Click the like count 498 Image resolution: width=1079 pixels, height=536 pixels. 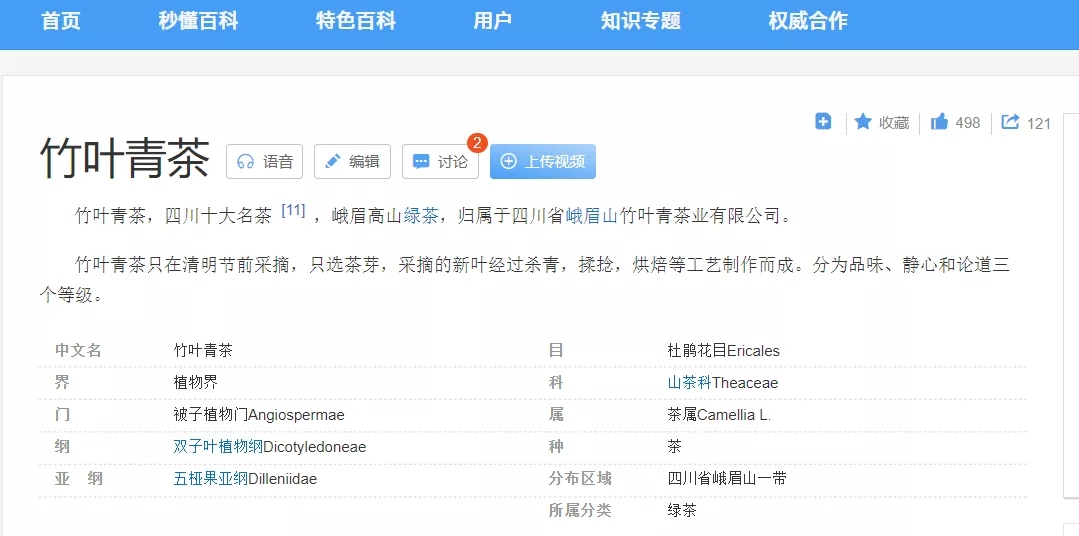pos(968,123)
